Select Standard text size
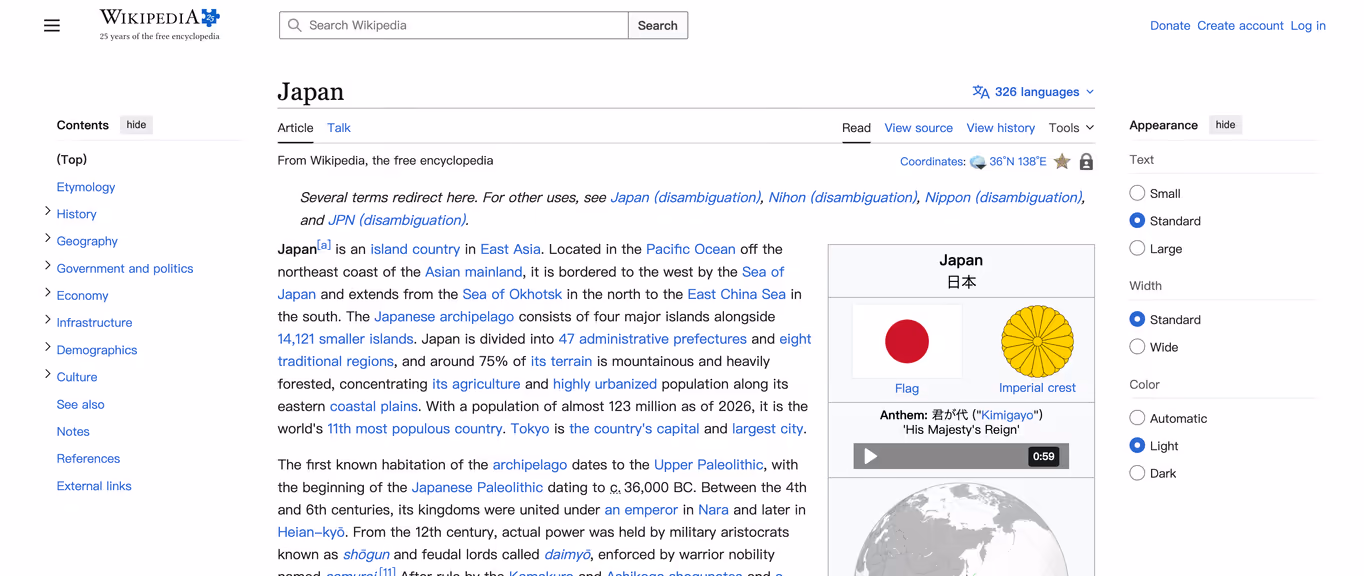Viewport: 1364px width, 576px height. tap(1137, 220)
